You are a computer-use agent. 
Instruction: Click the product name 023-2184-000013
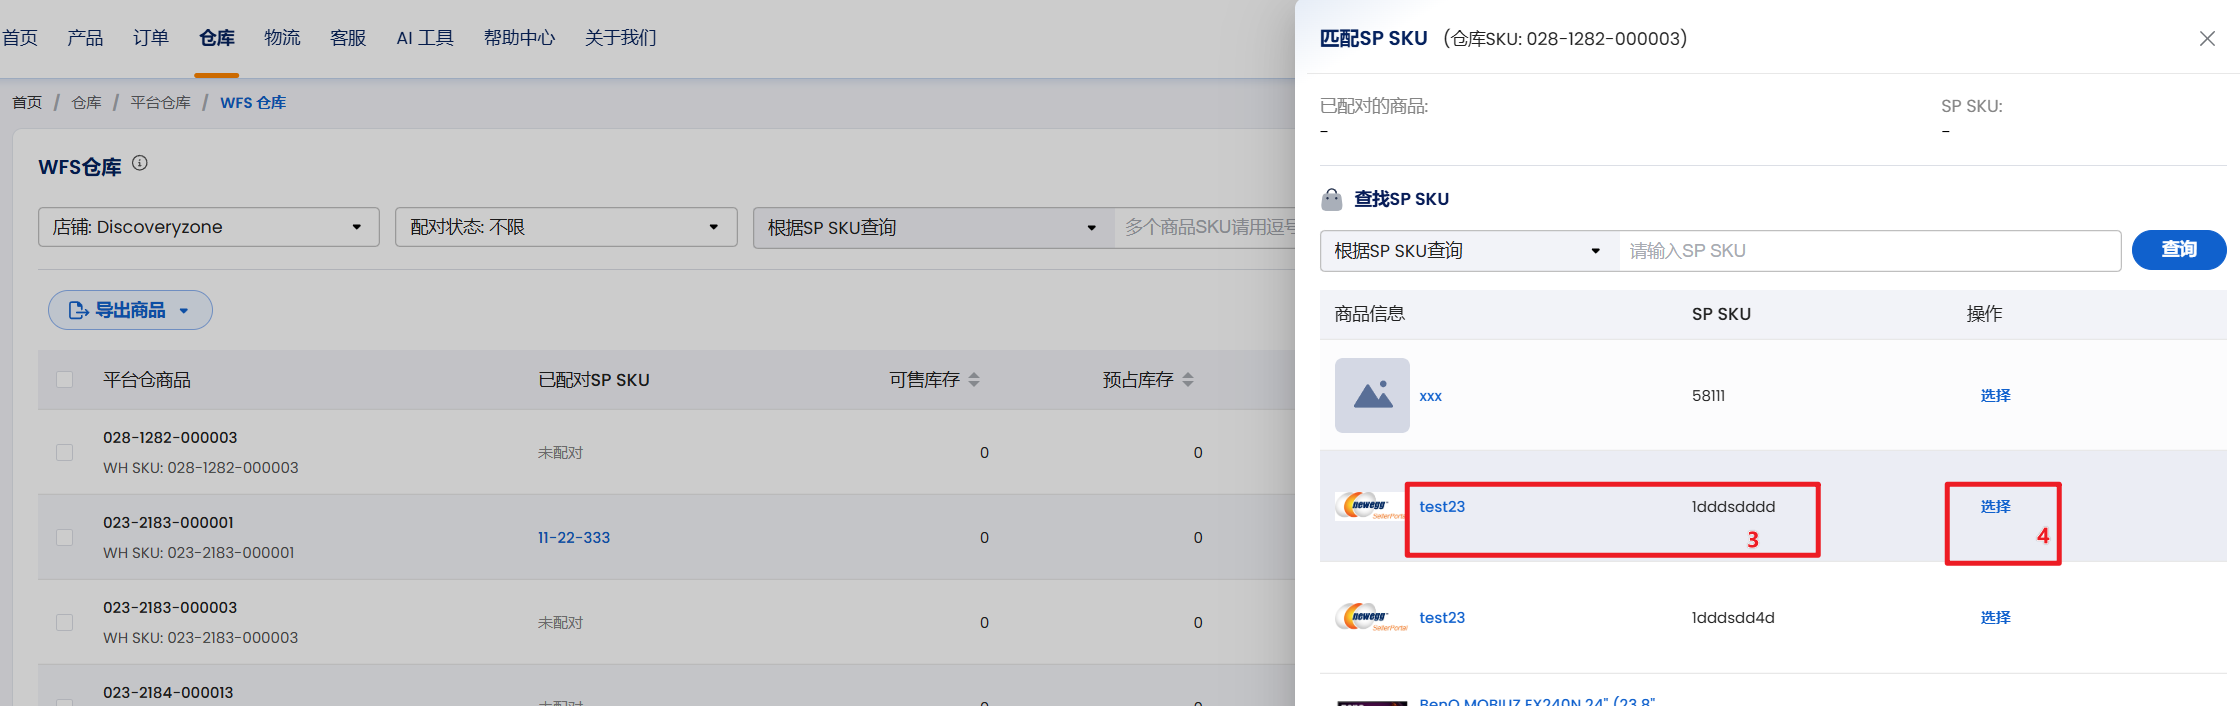coord(168,693)
